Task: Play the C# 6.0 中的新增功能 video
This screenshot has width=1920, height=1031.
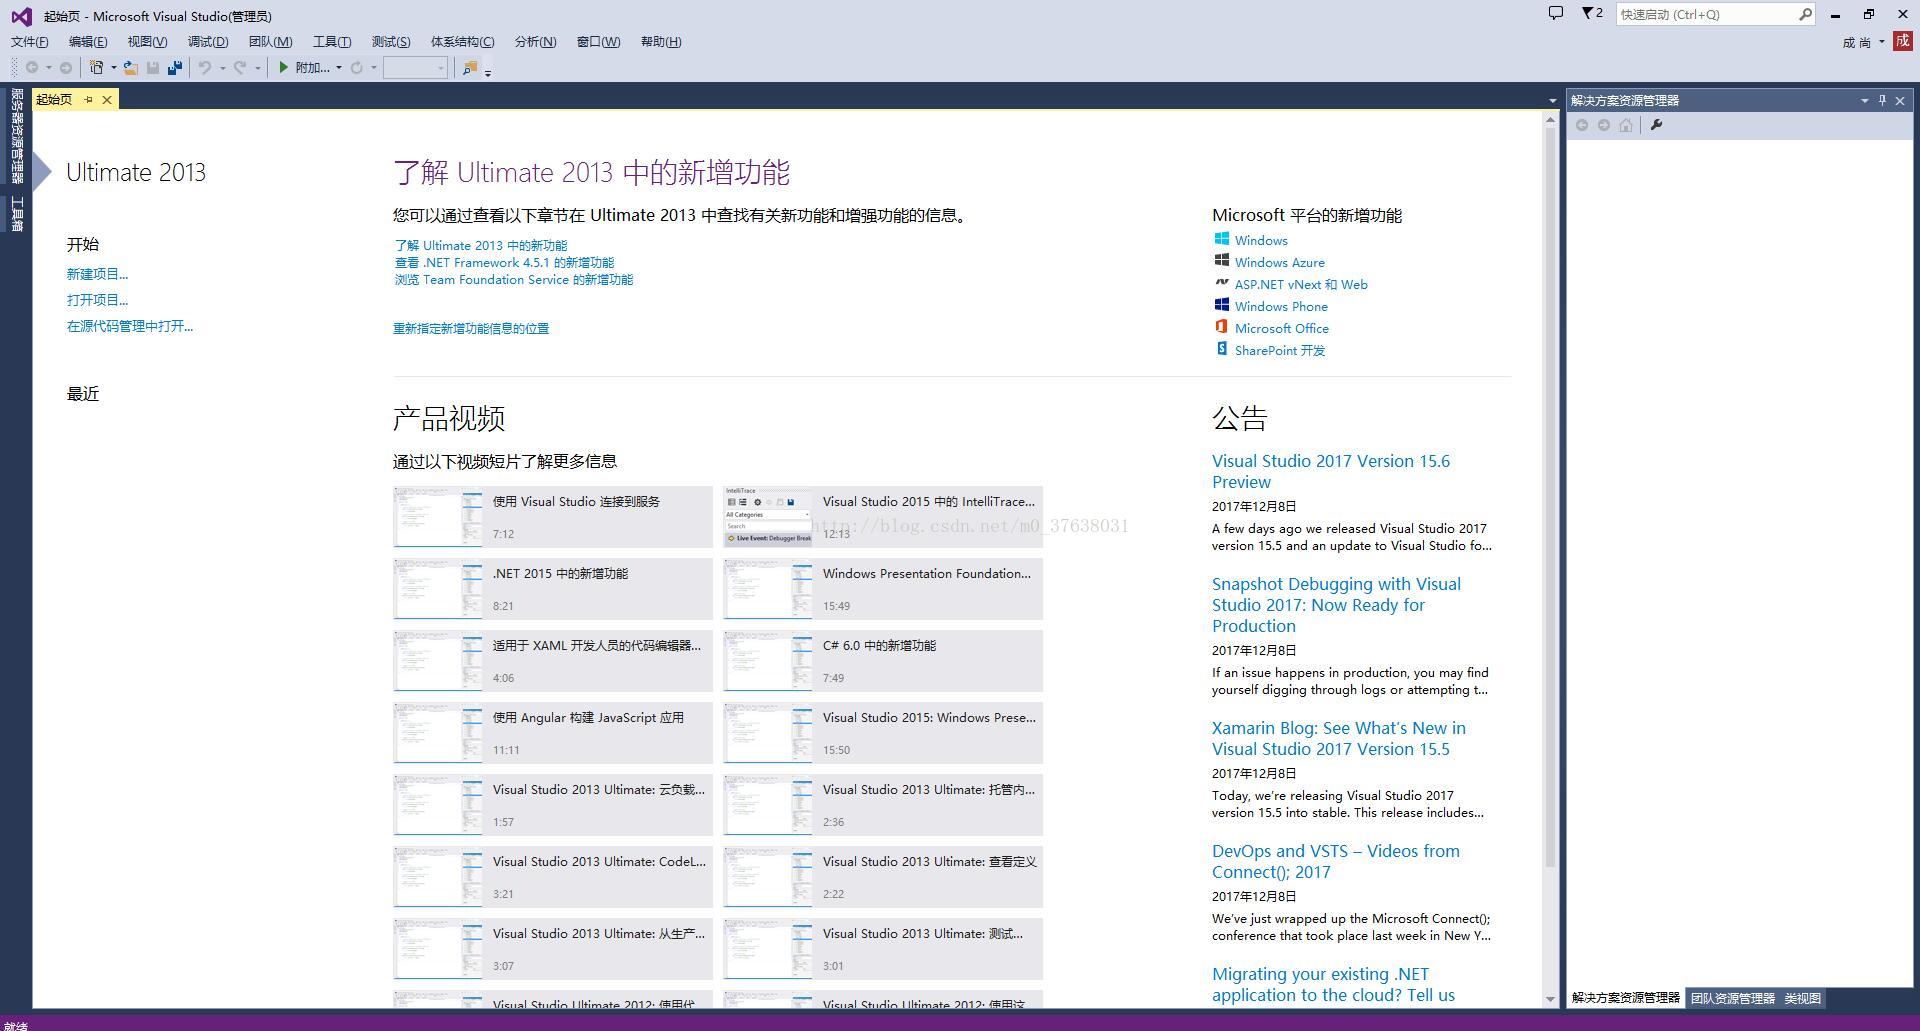Action: (883, 661)
